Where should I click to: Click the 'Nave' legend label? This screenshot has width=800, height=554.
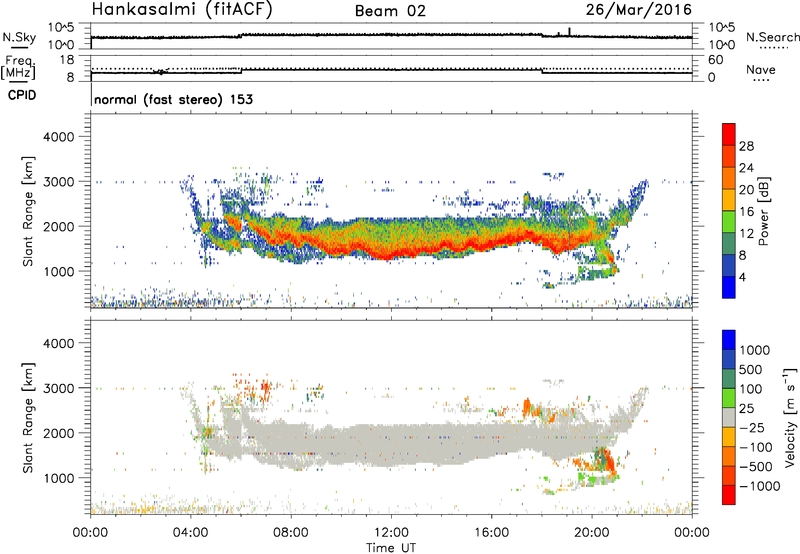pos(761,70)
